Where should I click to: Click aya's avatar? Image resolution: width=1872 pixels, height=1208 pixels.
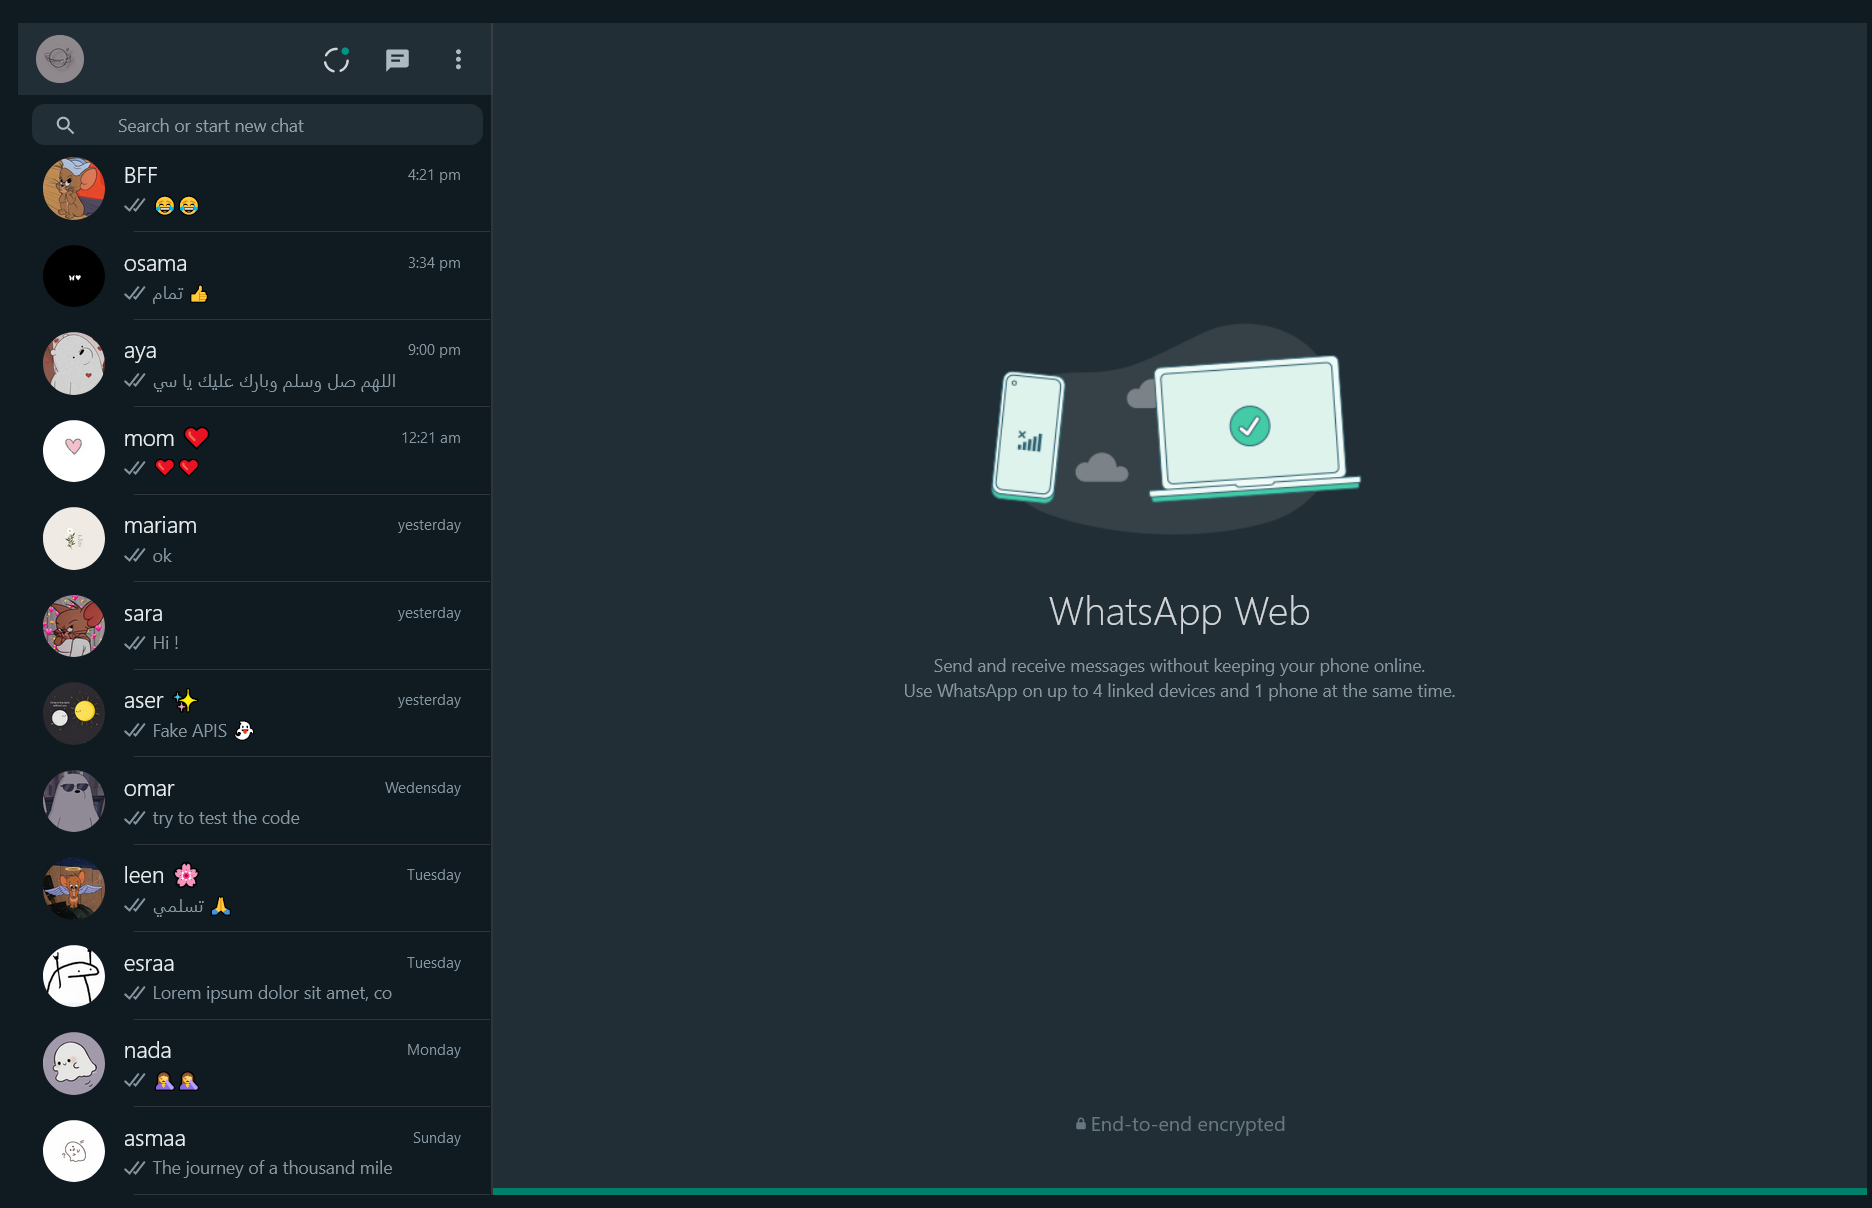coord(74,364)
